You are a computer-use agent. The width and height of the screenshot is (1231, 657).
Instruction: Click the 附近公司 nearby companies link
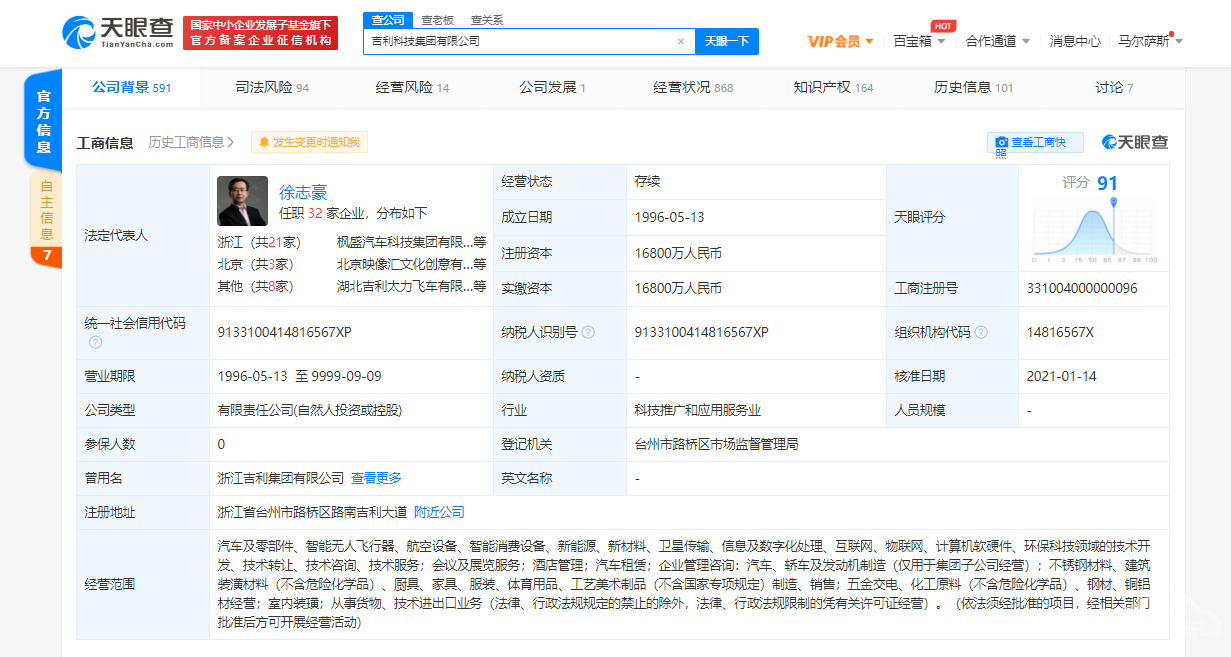pos(439,512)
